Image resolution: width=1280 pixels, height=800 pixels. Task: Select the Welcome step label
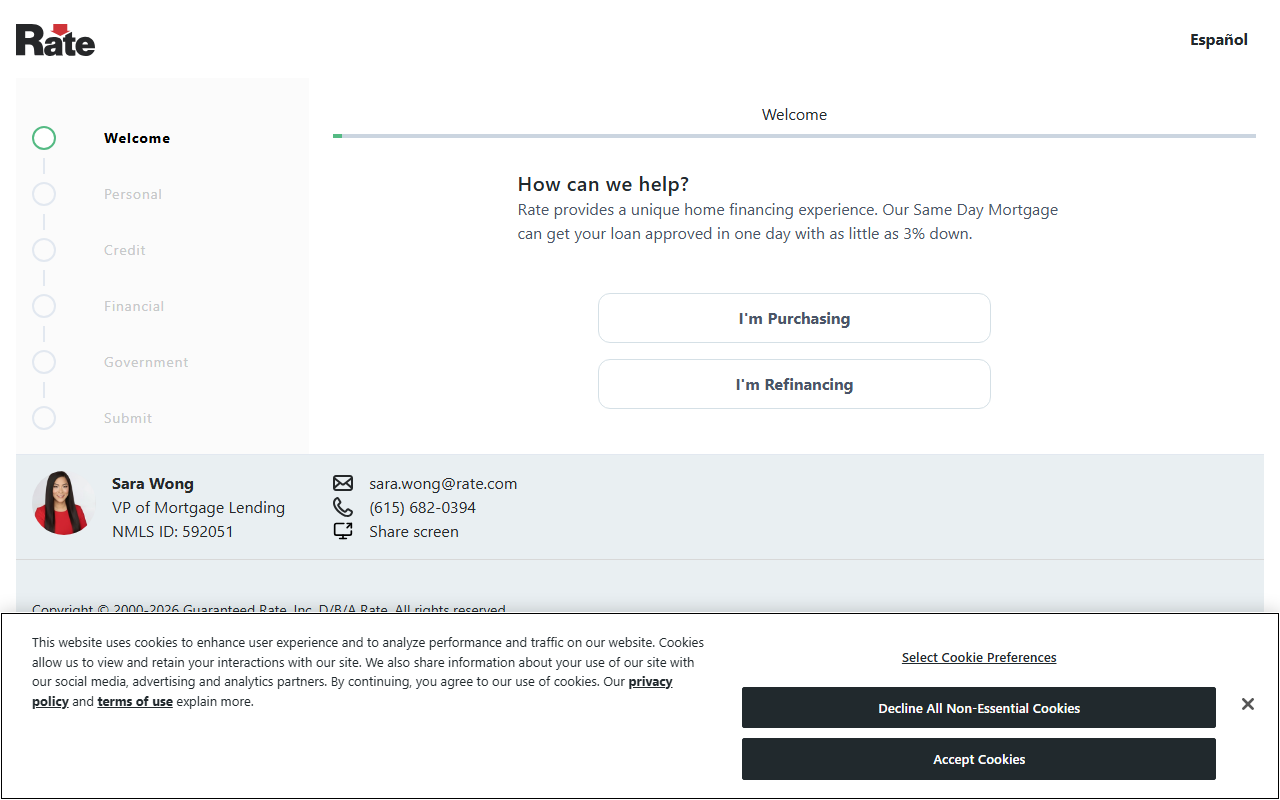tap(137, 138)
